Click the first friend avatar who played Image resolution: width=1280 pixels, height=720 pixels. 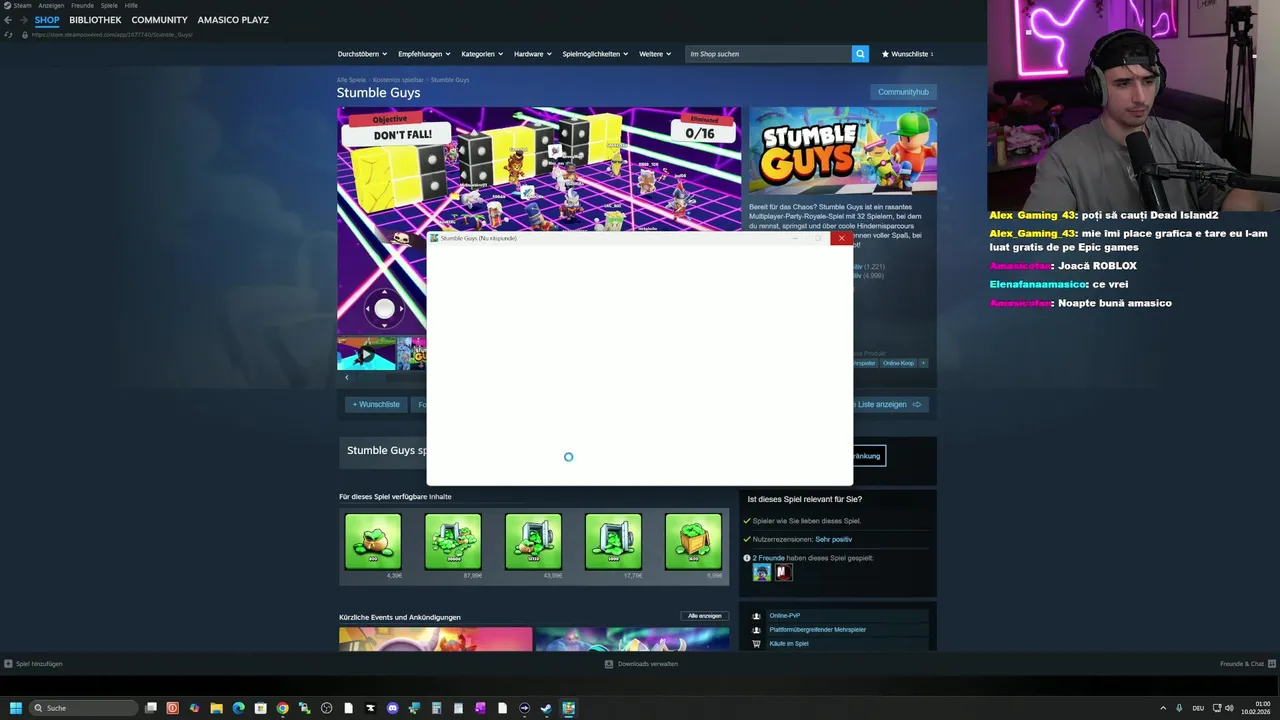pyautogui.click(x=761, y=572)
